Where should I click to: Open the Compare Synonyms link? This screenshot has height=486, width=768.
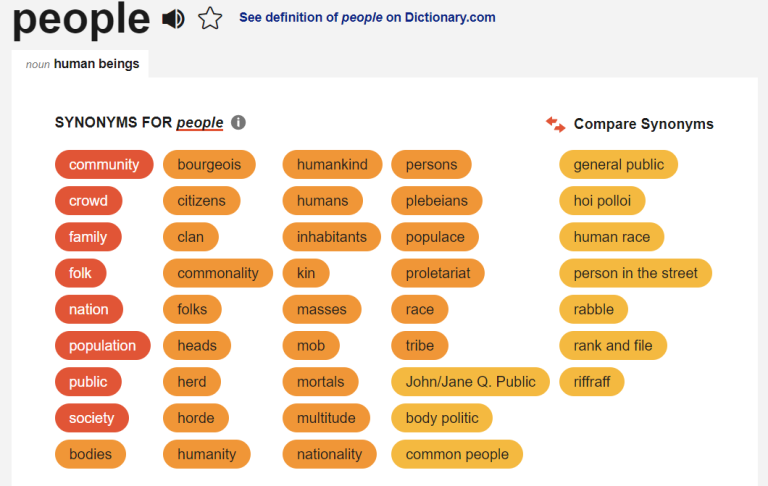[x=643, y=124]
